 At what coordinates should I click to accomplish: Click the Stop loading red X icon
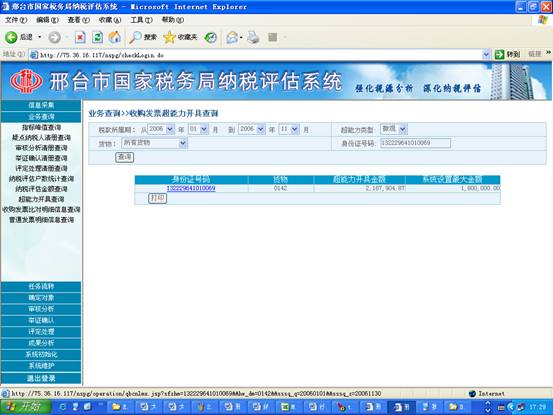80,37
